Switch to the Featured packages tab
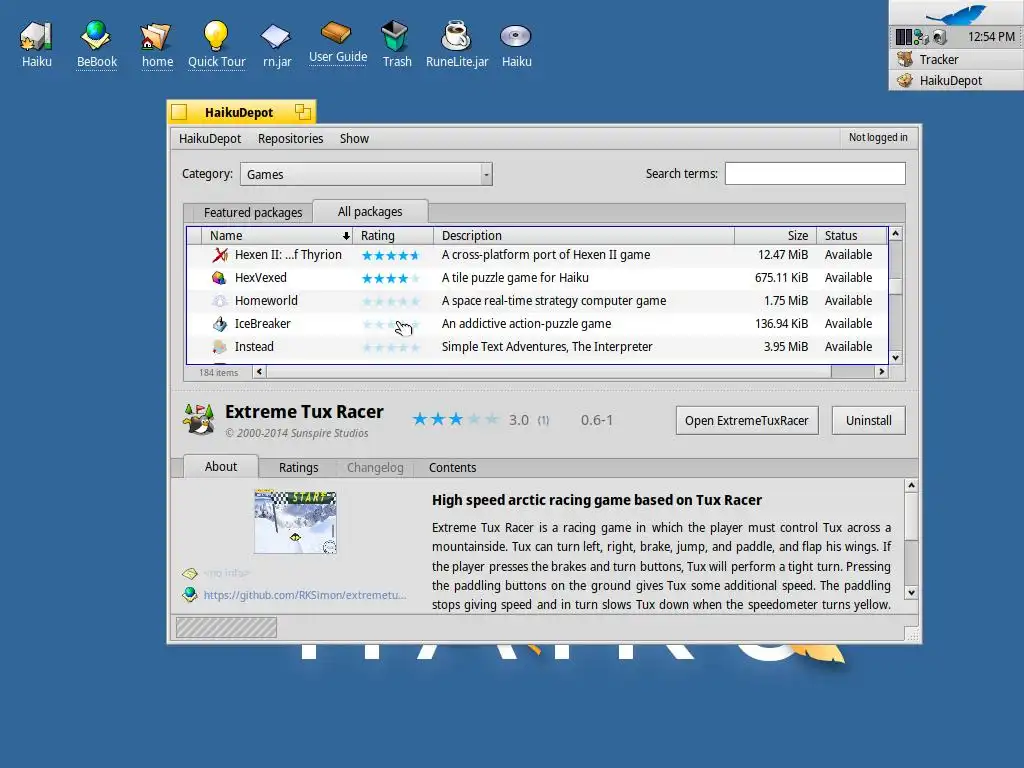This screenshot has height=768, width=1024. pyautogui.click(x=253, y=212)
